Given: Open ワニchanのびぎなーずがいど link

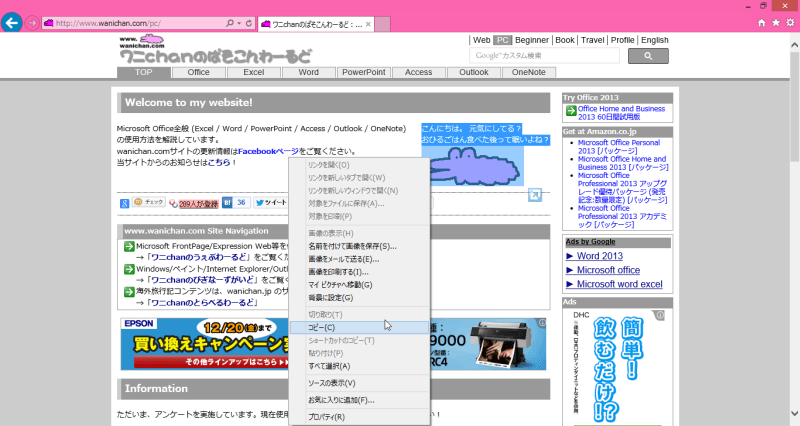Looking at the screenshot, I should pos(203,280).
